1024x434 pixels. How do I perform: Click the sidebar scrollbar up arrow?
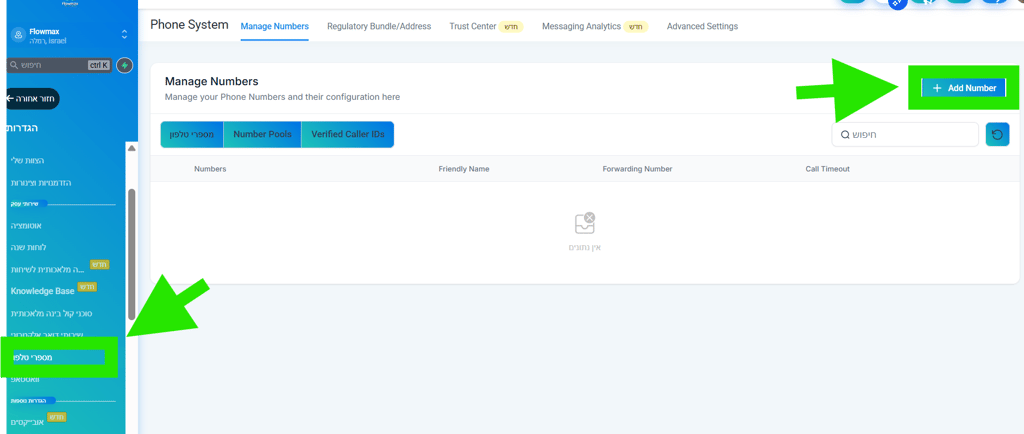[x=131, y=149]
